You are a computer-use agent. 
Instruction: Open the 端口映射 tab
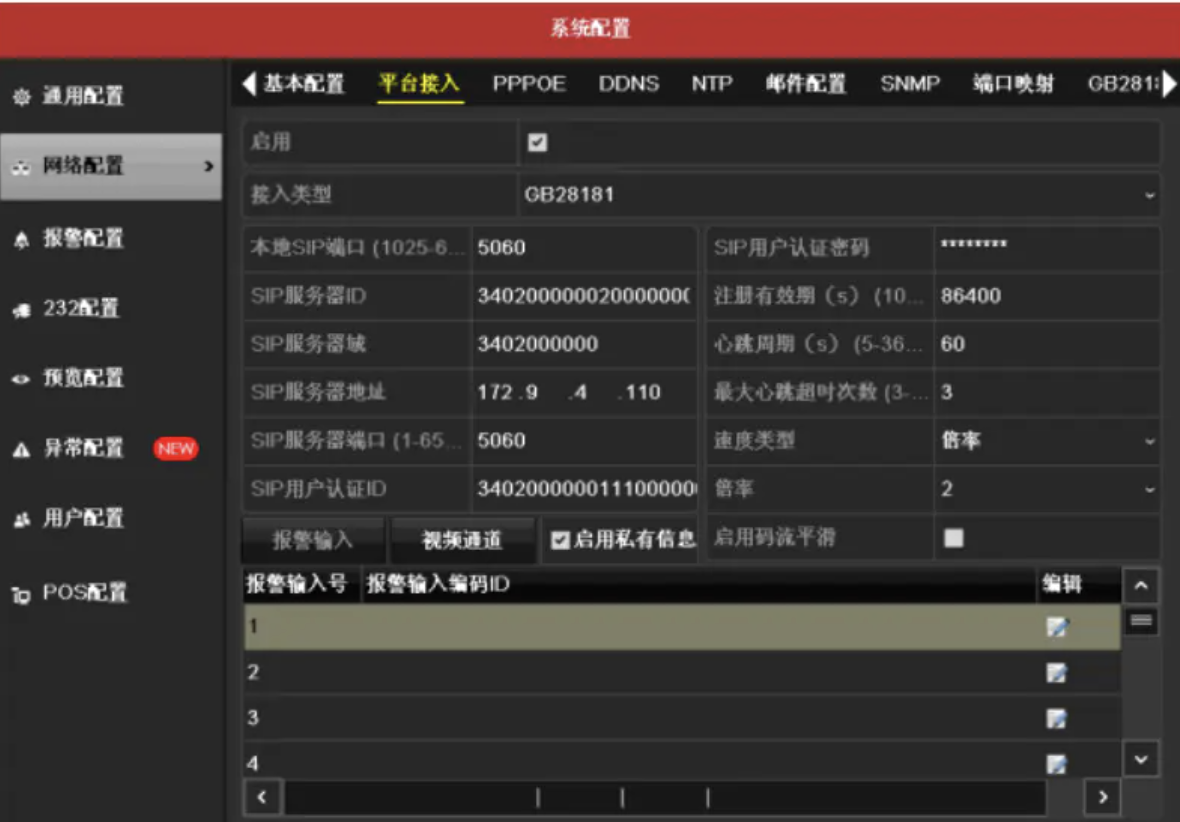pyautogui.click(x=1013, y=84)
